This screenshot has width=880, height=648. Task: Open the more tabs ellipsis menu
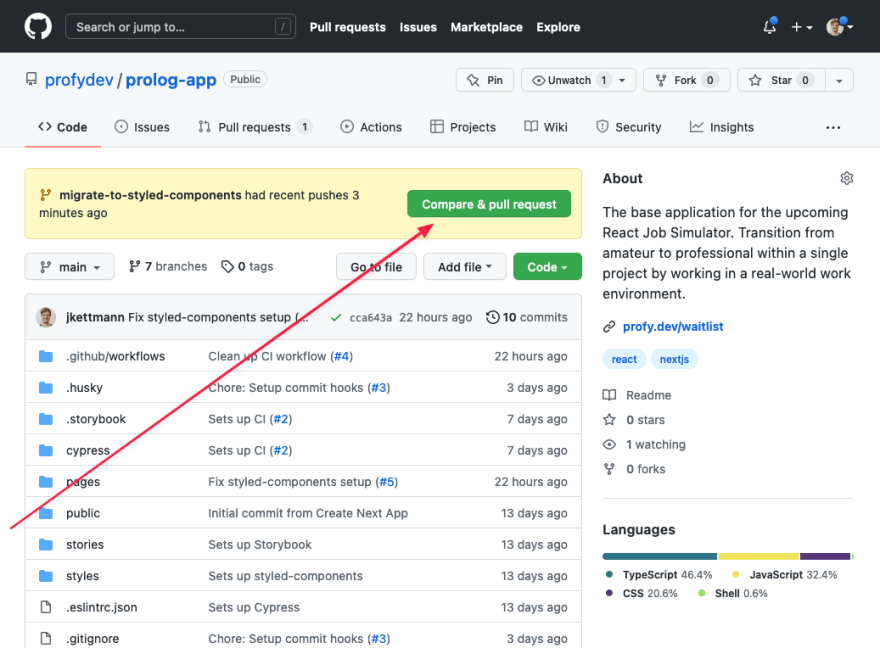[x=833, y=128]
